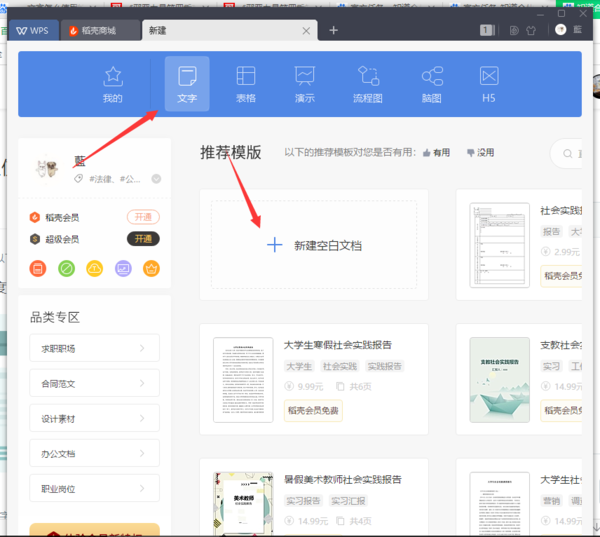Click the WPS home tab

coord(34,31)
